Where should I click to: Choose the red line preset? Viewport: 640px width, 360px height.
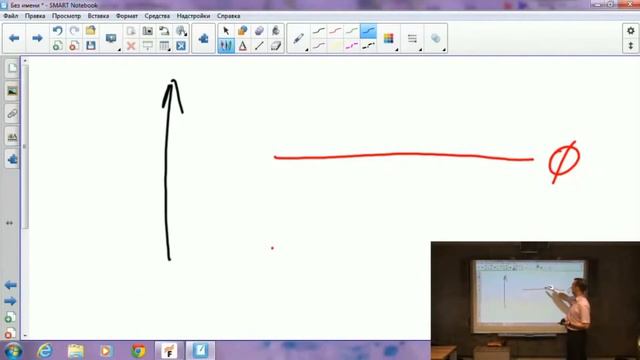tap(336, 31)
